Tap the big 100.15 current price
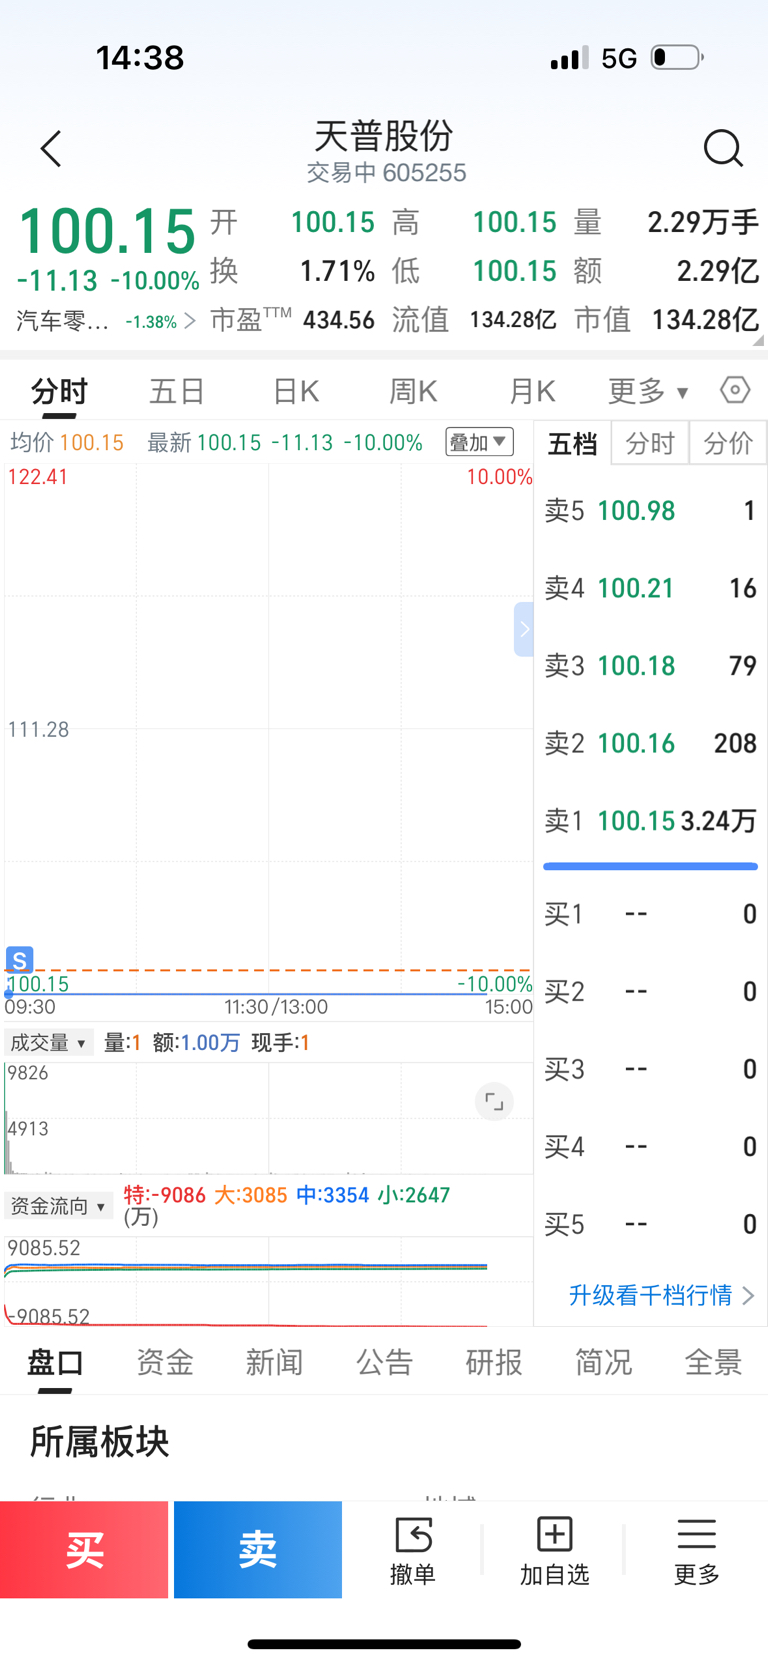 tap(107, 231)
